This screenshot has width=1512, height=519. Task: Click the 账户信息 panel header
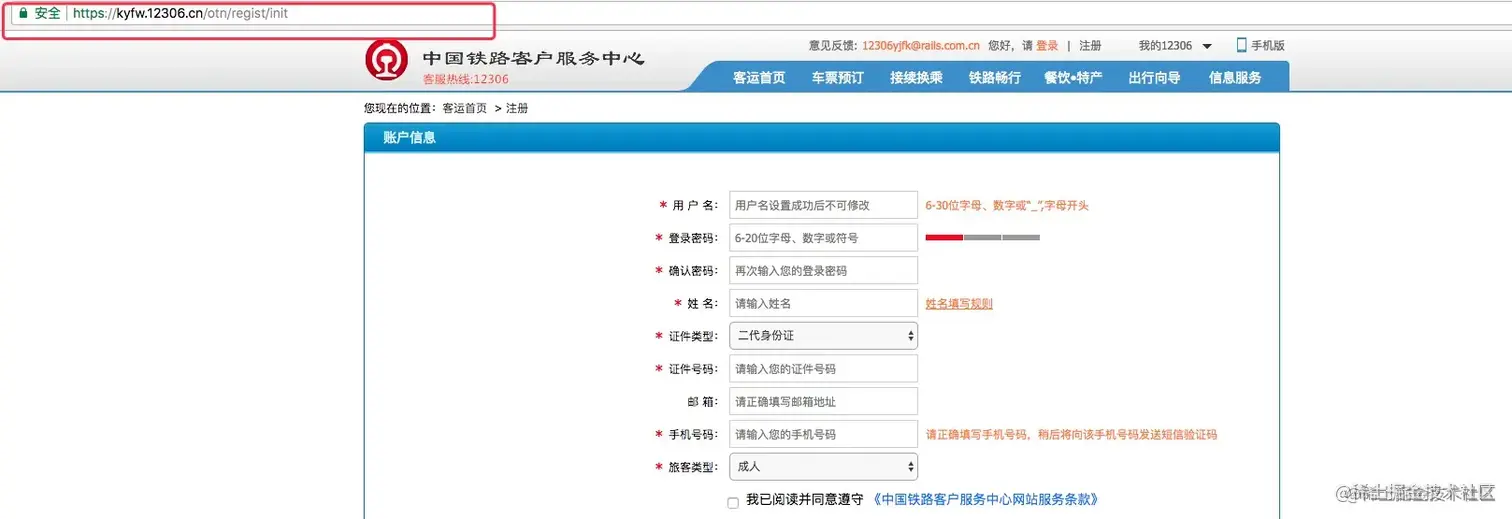(821, 138)
